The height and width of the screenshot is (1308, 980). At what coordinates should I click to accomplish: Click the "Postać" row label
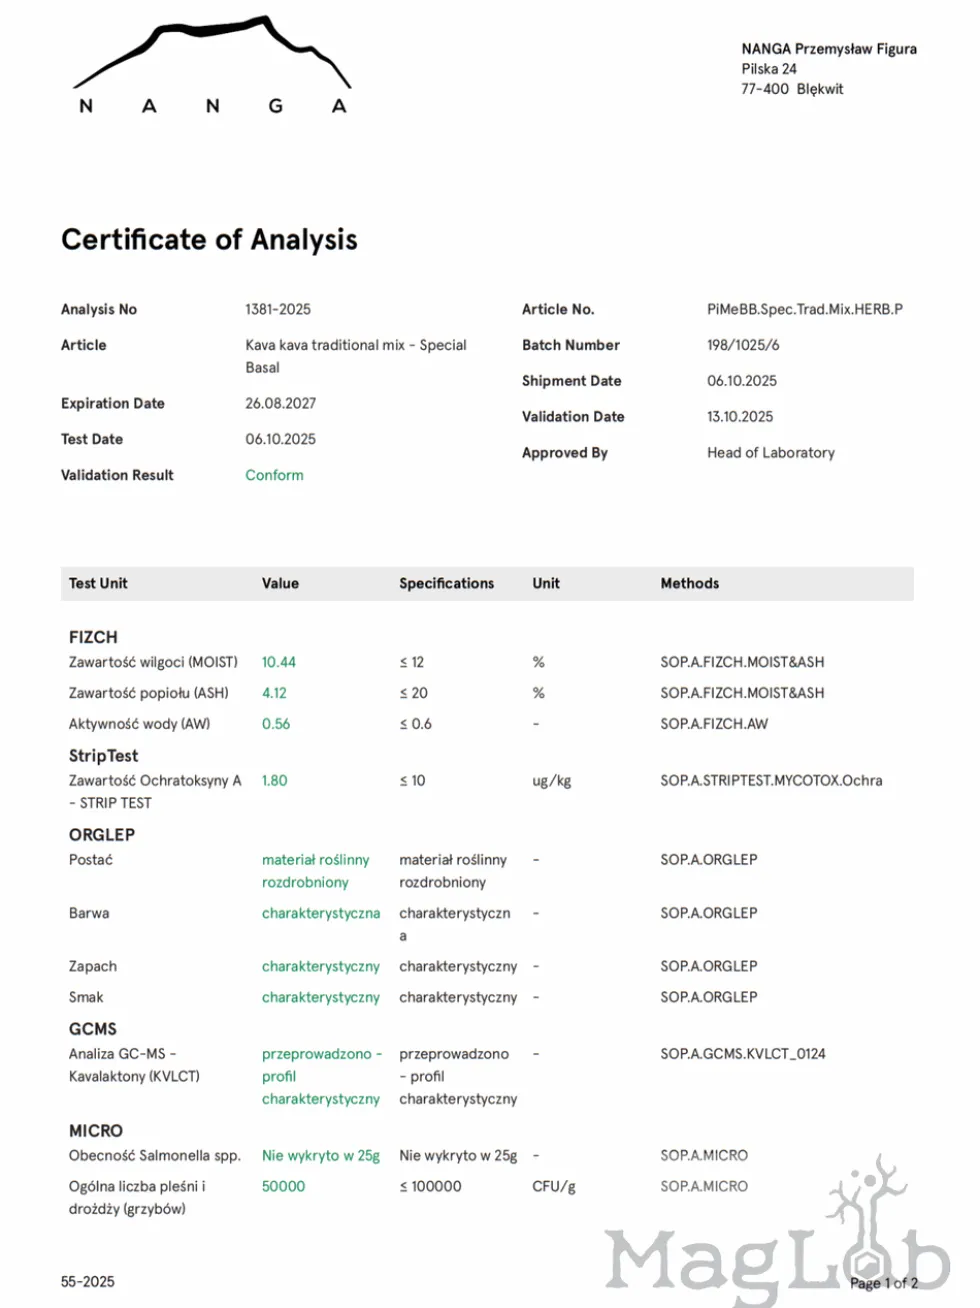point(91,860)
